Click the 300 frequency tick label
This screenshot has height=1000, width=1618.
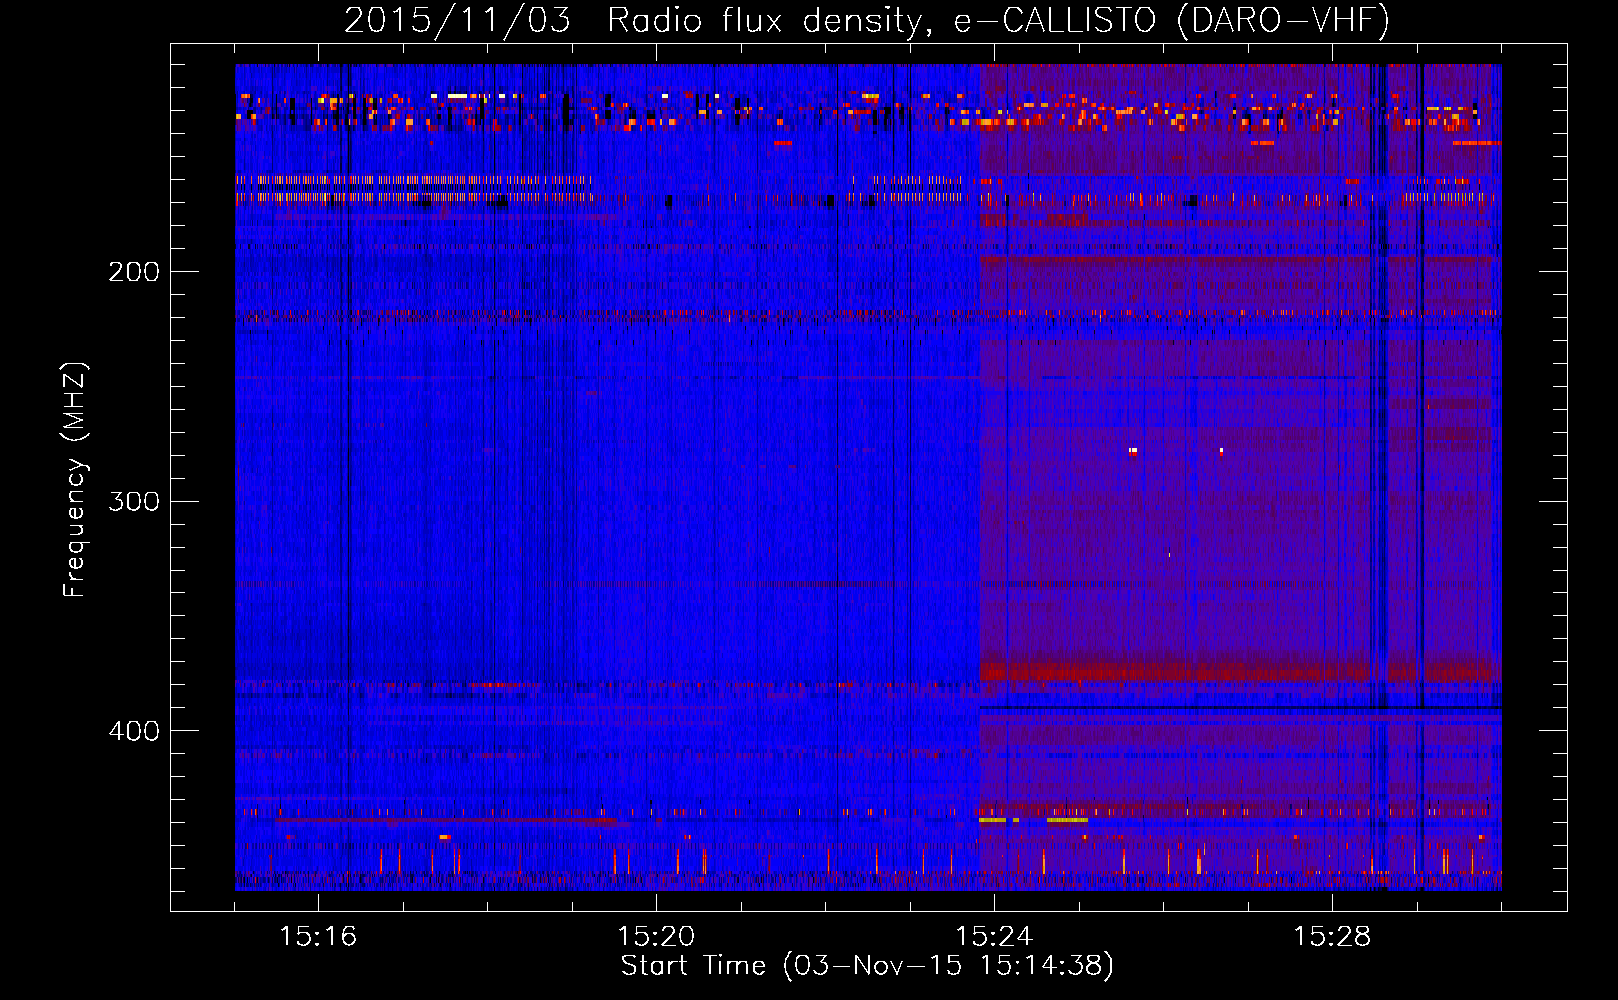click(x=134, y=501)
